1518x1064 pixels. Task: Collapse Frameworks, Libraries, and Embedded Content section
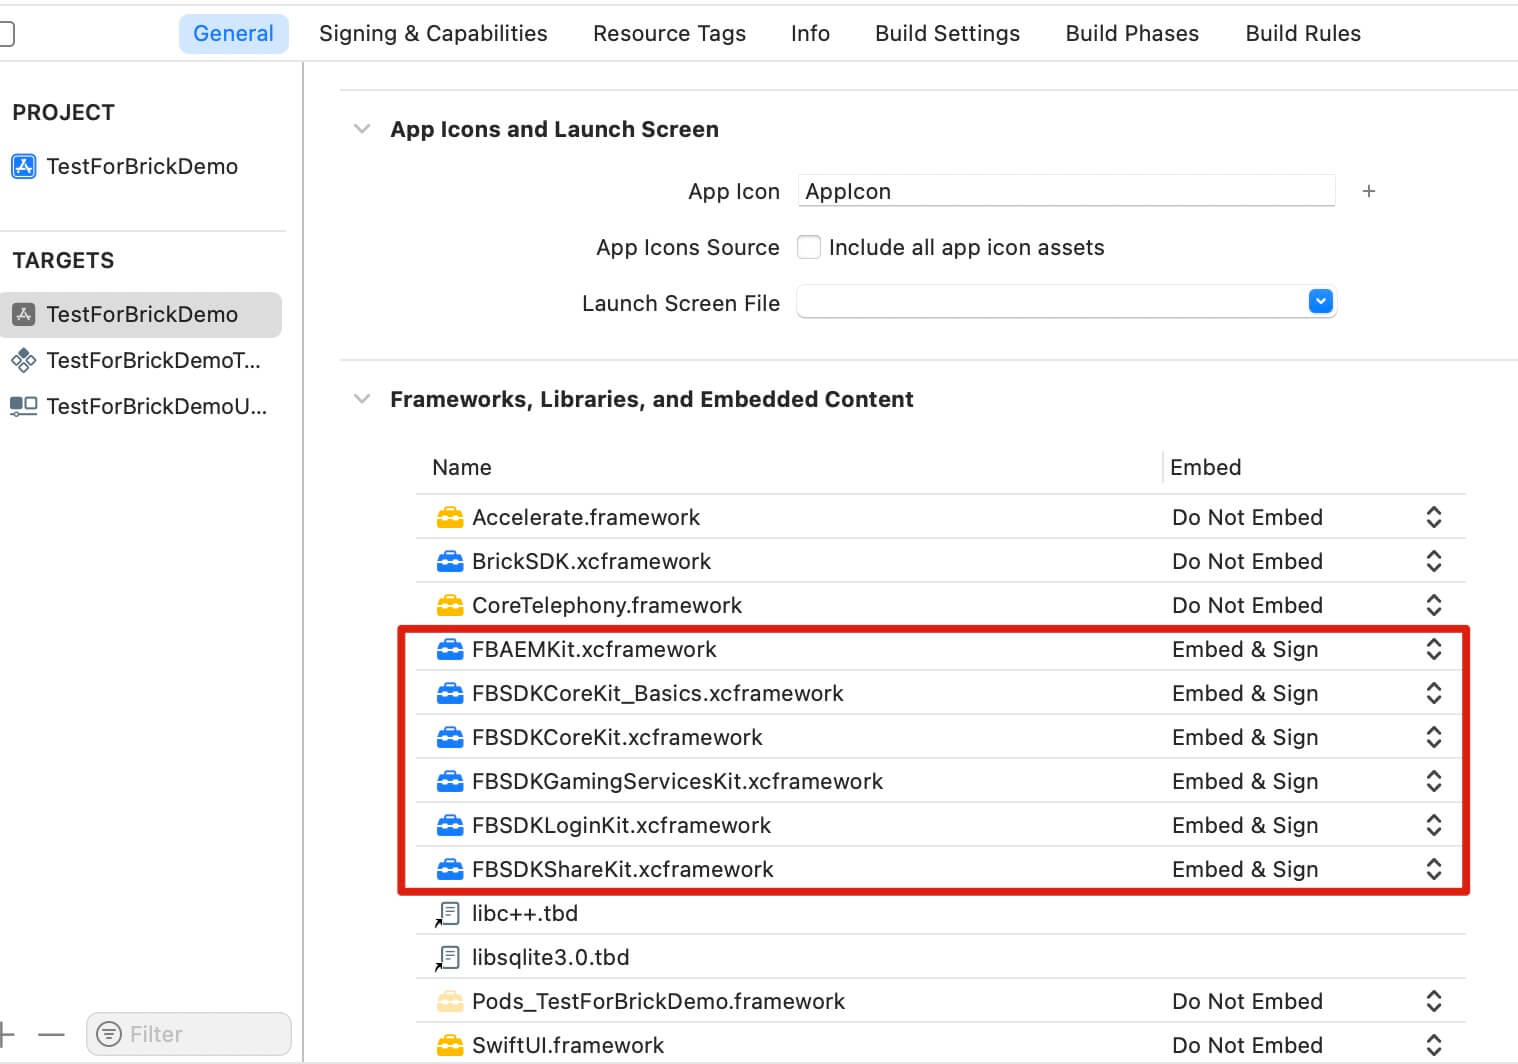tap(362, 399)
